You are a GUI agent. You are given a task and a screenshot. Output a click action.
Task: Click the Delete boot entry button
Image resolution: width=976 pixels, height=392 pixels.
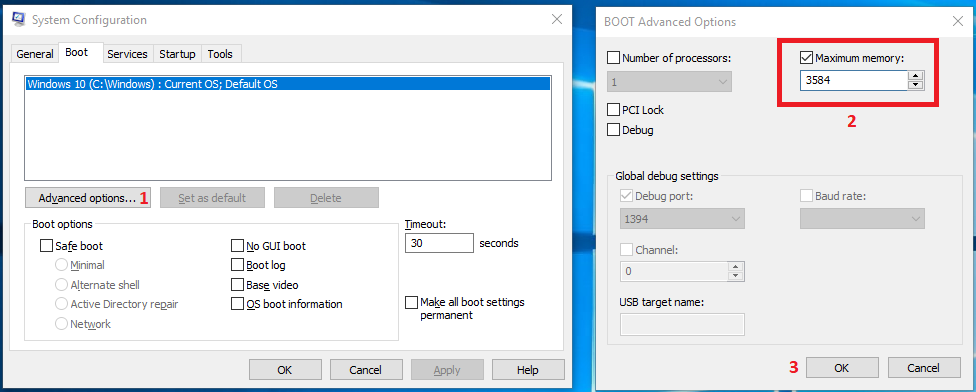click(326, 198)
